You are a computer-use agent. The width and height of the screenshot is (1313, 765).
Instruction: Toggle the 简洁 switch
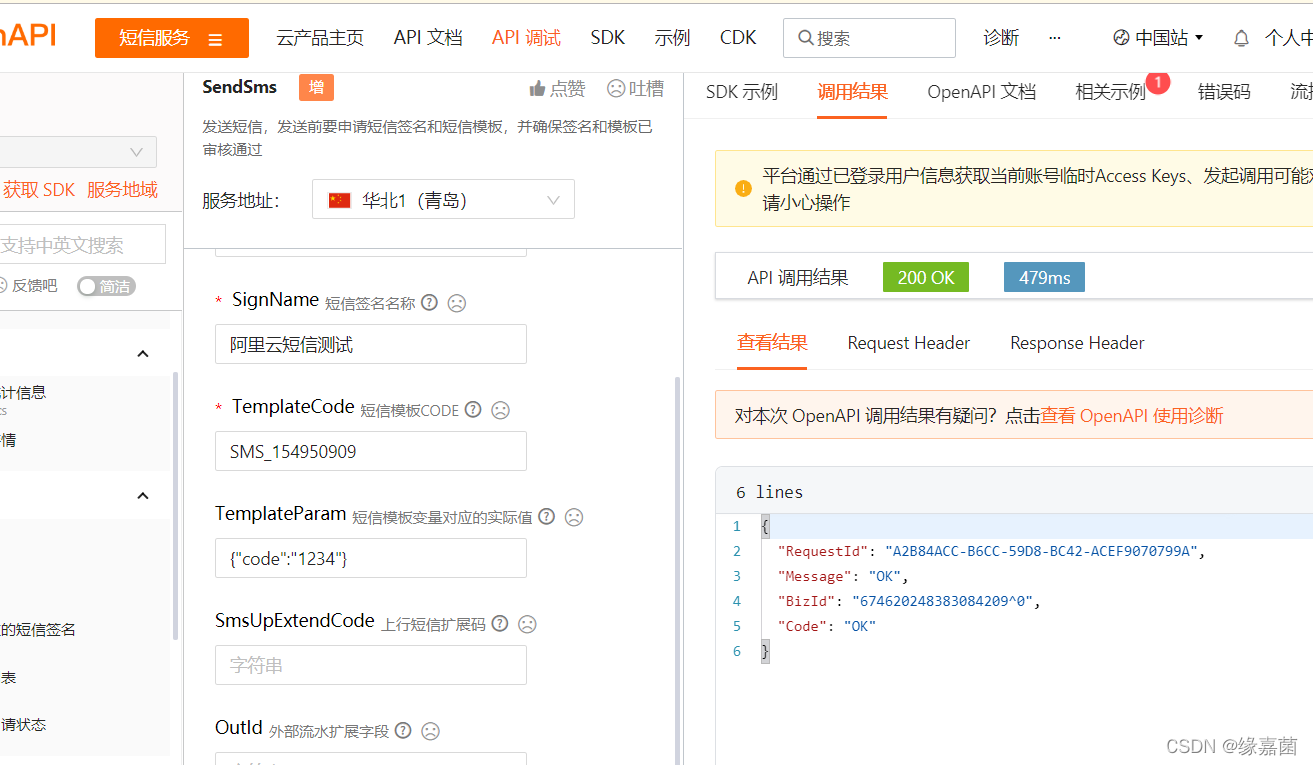[x=106, y=286]
